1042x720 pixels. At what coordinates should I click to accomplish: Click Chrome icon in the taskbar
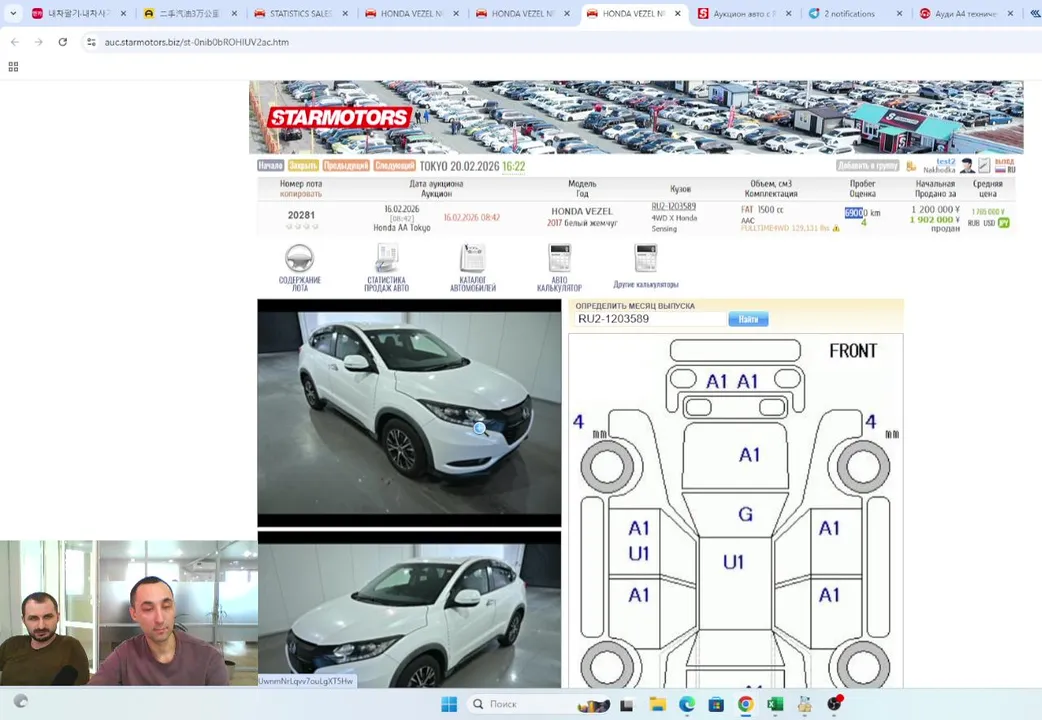746,704
